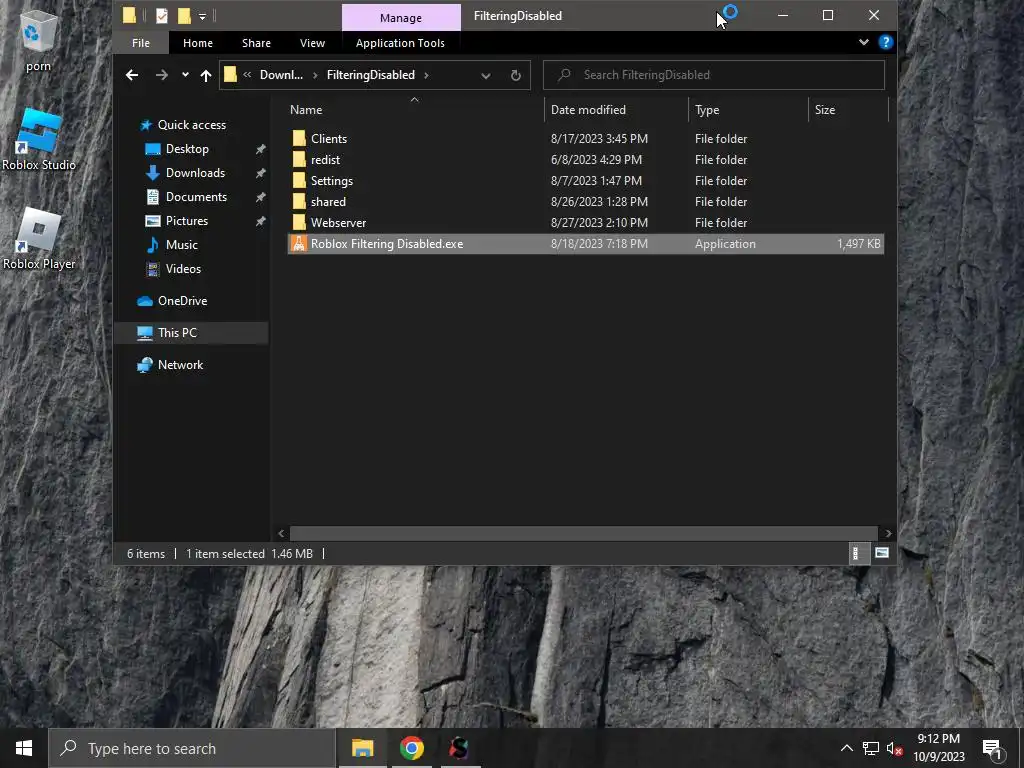Switch to the View ribbon tab
Screen dimensions: 1024x768
(x=312, y=43)
